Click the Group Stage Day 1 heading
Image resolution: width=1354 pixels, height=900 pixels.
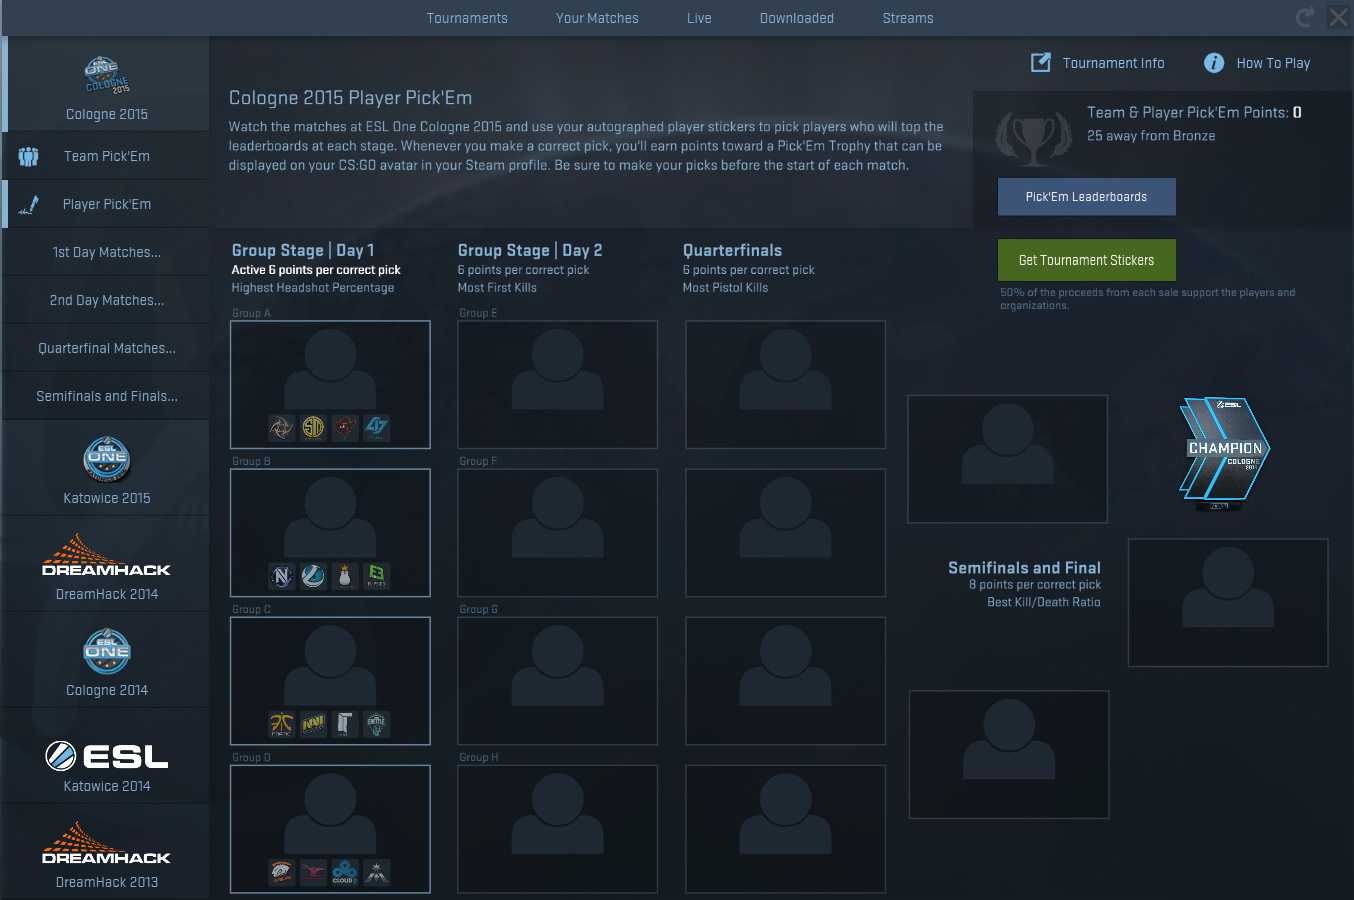(x=303, y=250)
